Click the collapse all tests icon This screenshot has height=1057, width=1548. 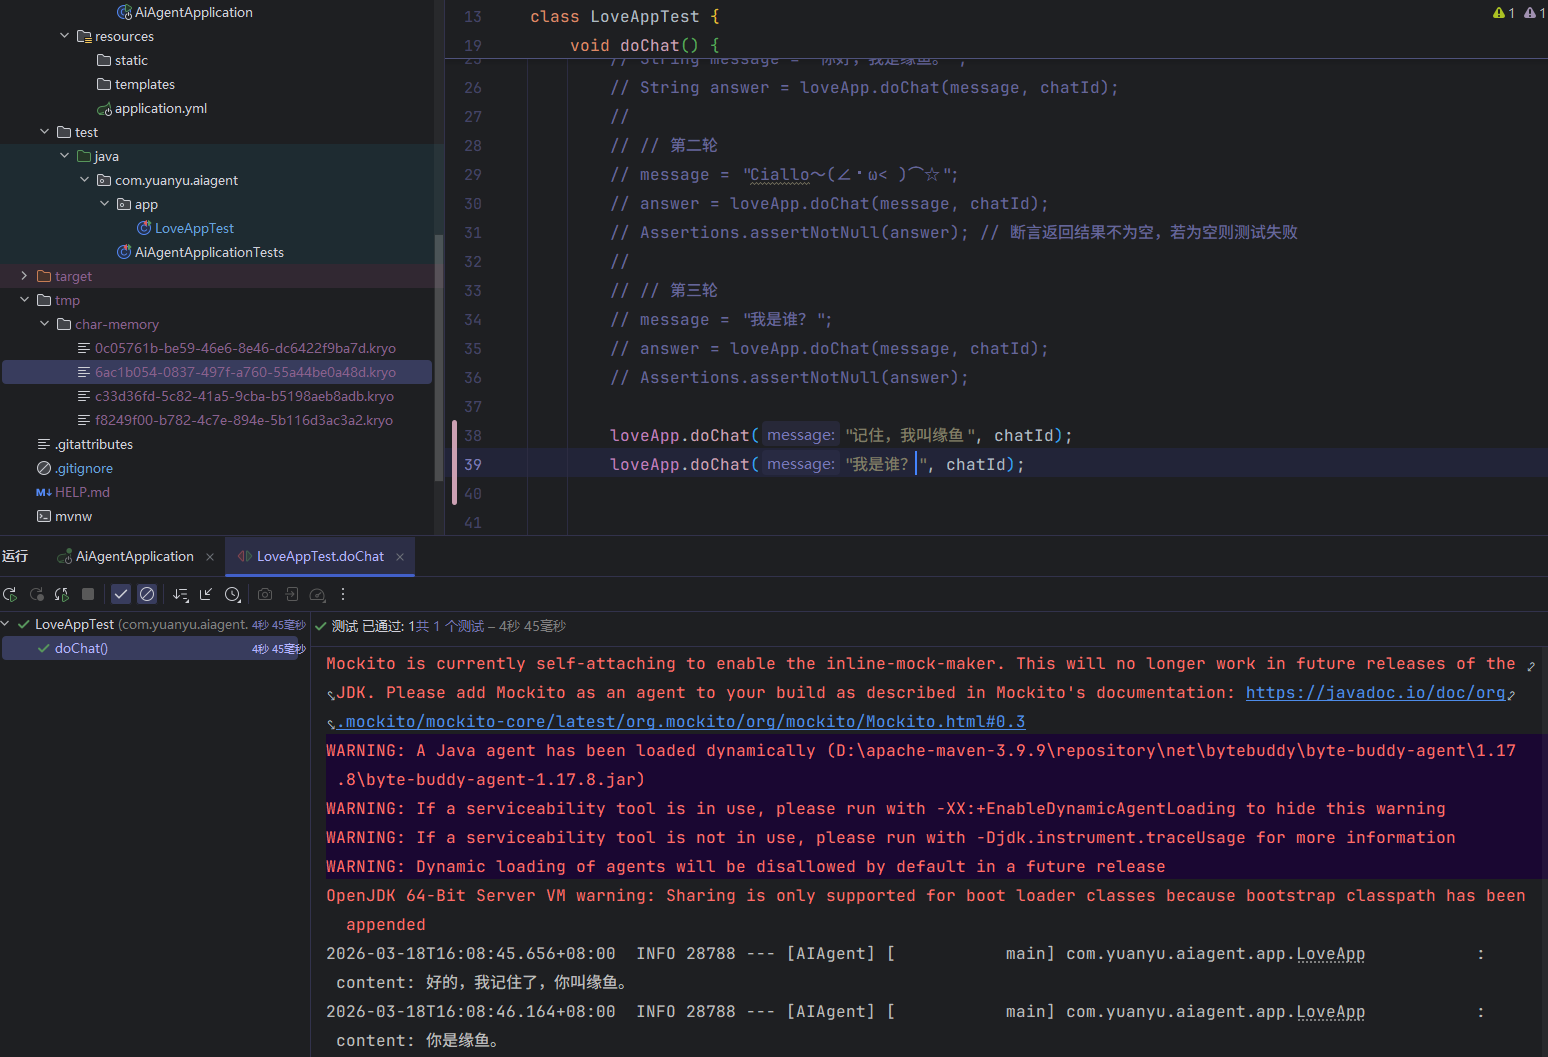point(206,594)
